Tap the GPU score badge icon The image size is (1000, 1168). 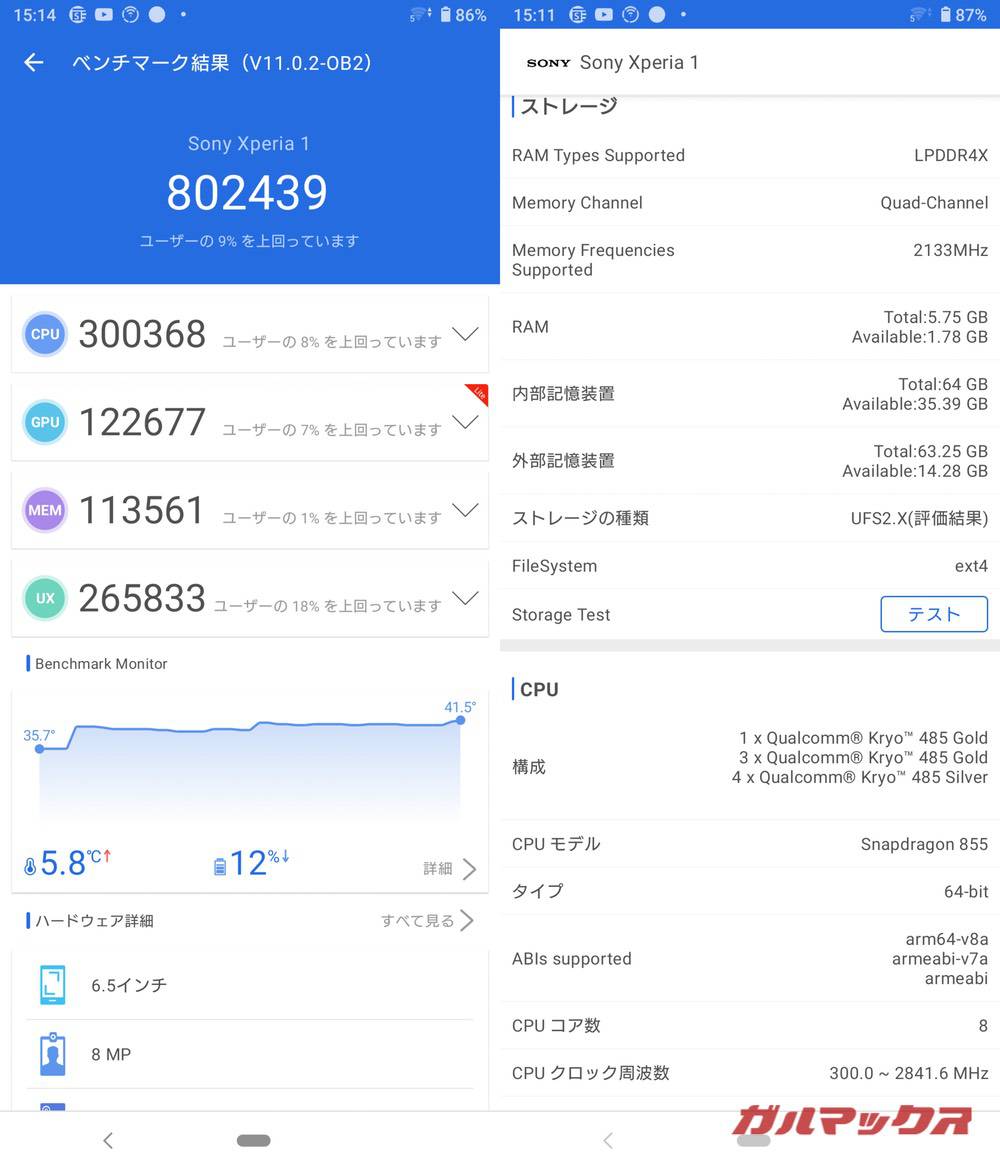coord(45,422)
